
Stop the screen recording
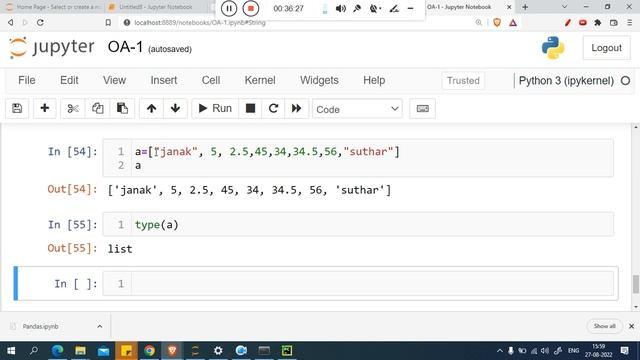[x=251, y=8]
